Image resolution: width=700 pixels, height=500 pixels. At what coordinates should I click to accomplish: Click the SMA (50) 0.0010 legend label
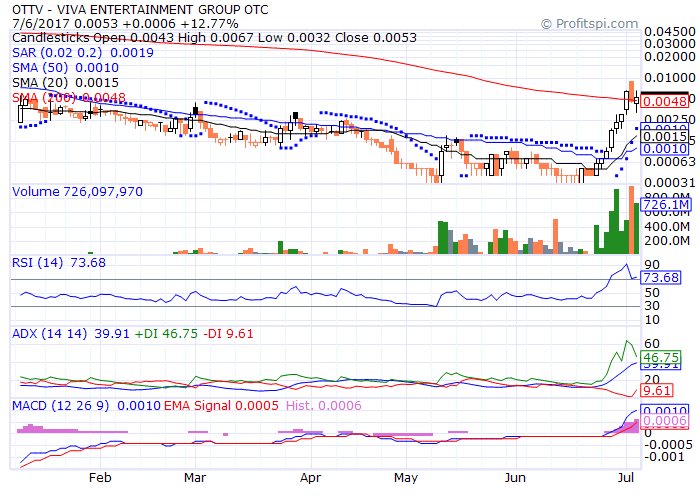66,68
